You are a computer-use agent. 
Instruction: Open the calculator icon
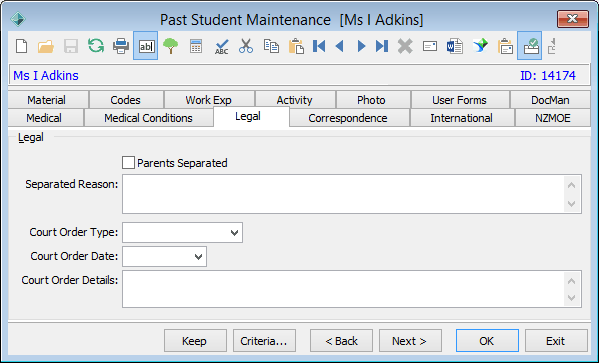pos(196,46)
